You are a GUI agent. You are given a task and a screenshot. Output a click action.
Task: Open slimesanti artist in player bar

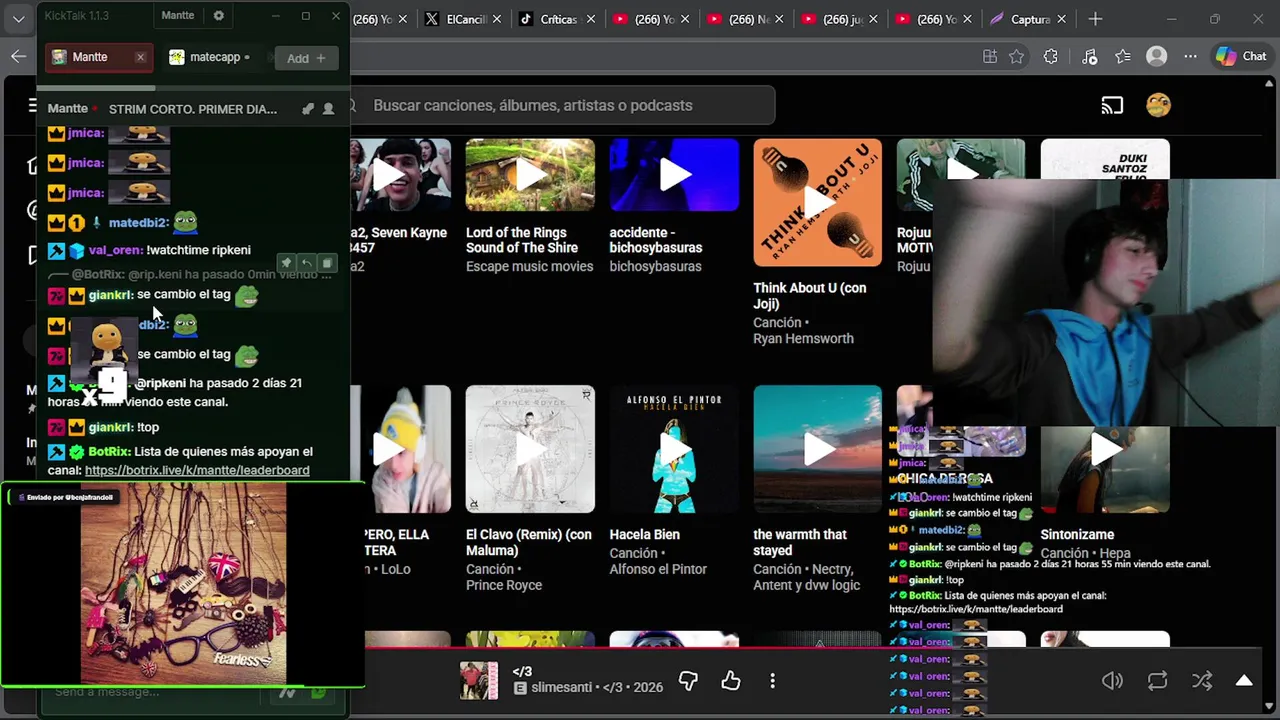click(x=562, y=688)
